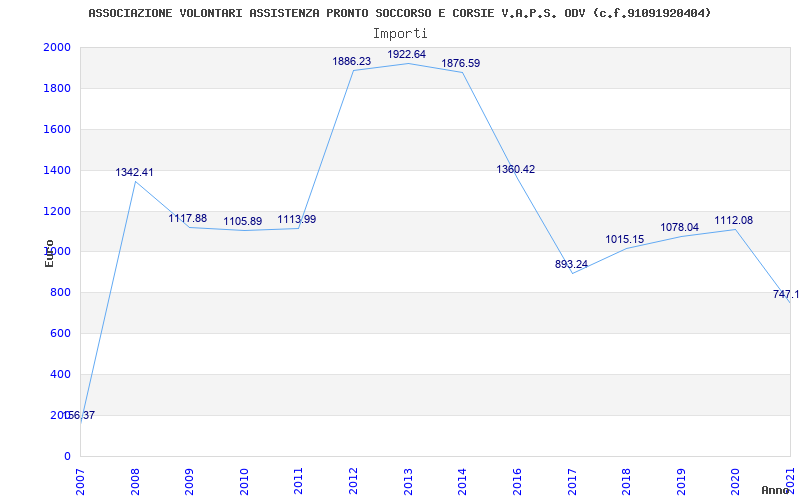
Task: Click the 893.24 data label
Action: click(571, 264)
